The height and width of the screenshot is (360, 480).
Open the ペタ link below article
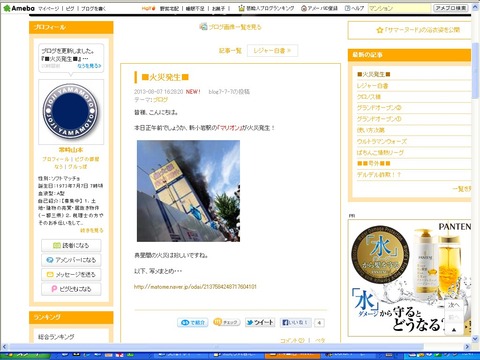(x=320, y=340)
